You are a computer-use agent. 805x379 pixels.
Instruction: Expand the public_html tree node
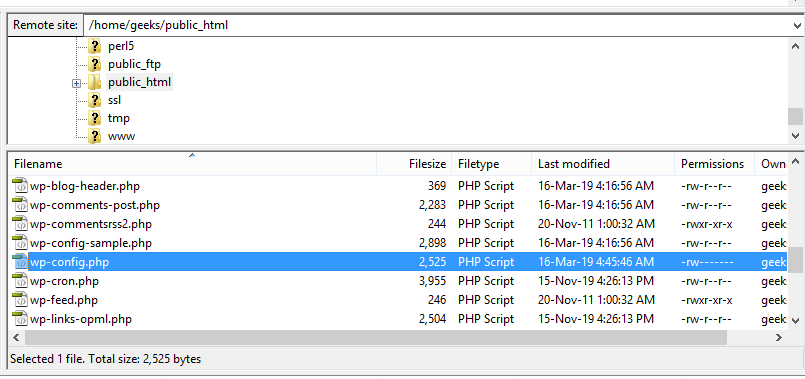(76, 83)
